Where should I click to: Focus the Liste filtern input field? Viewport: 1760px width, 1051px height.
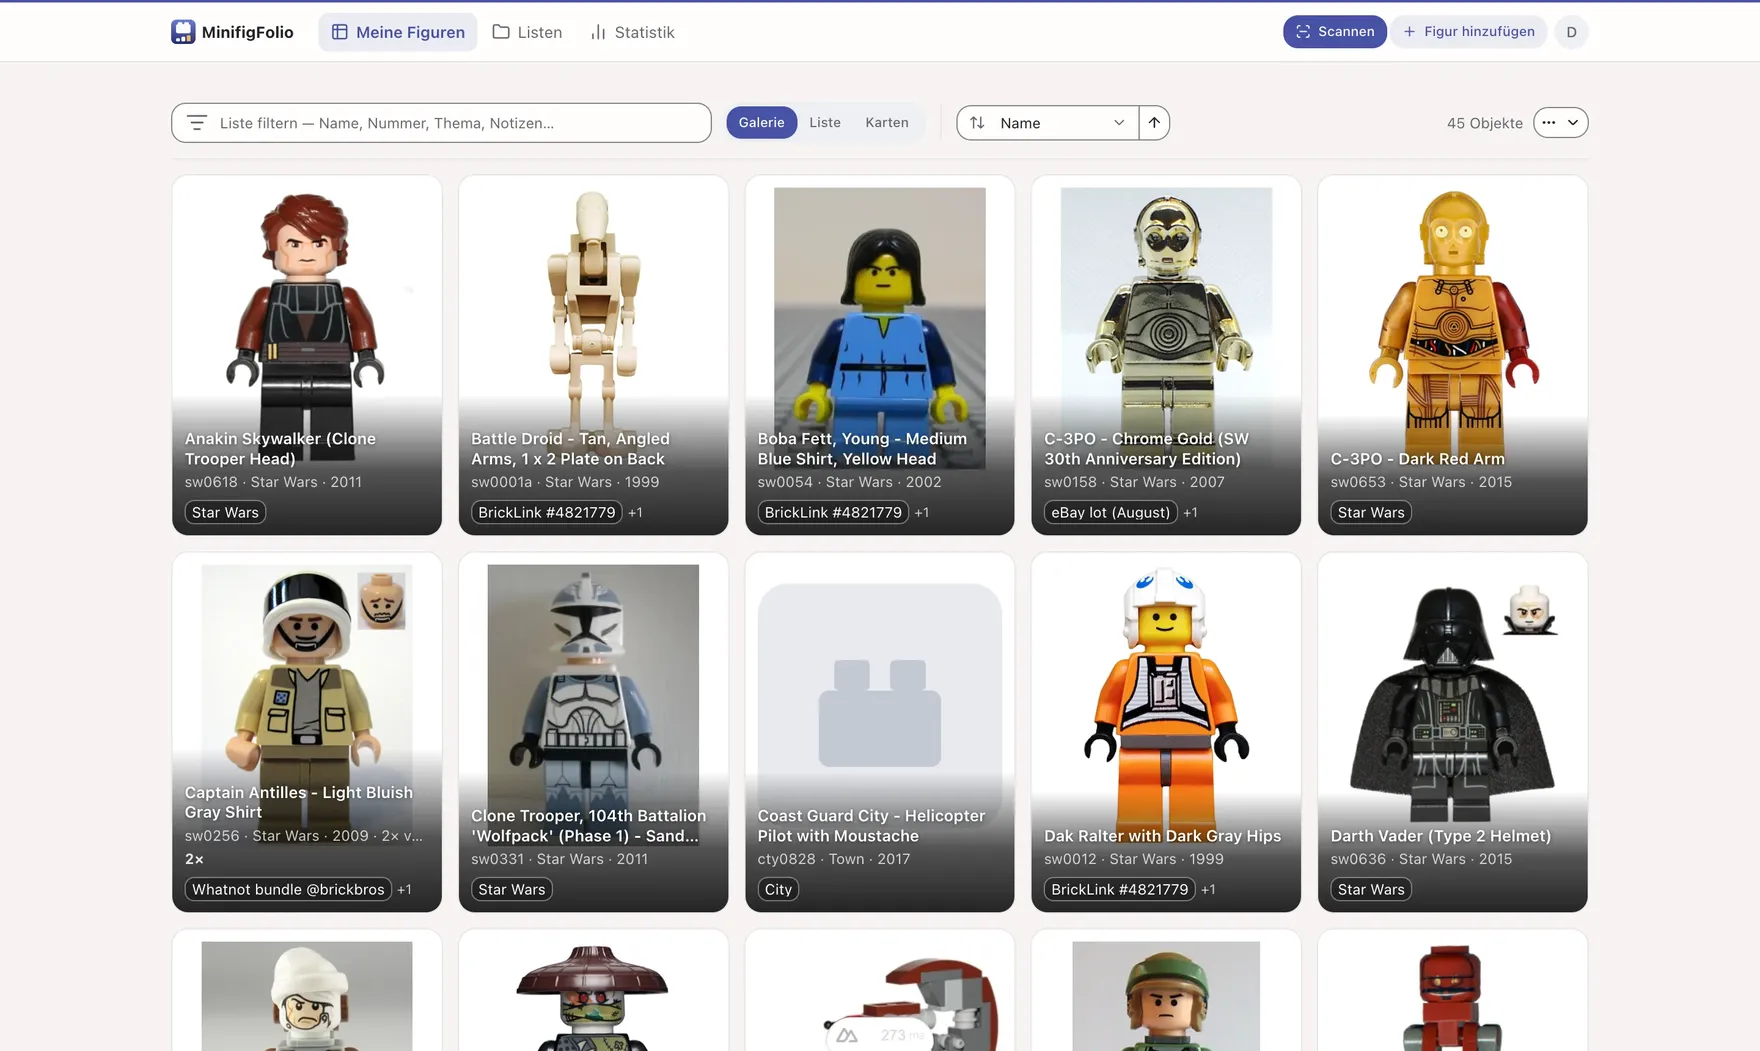tap(441, 123)
